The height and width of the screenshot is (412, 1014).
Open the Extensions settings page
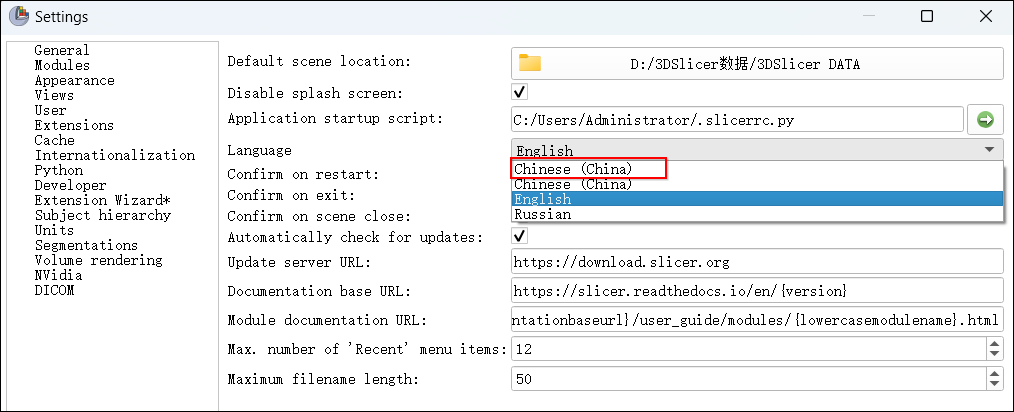pyautogui.click(x=74, y=125)
